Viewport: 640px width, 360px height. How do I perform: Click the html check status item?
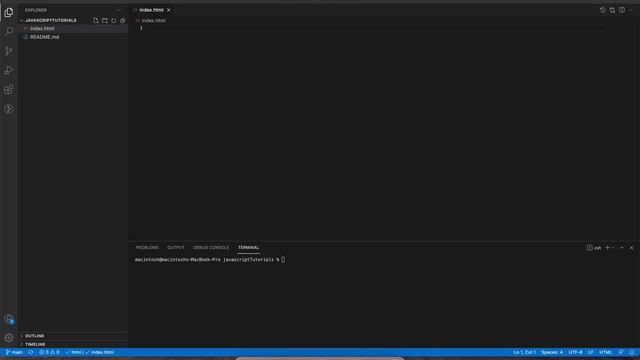74,352
